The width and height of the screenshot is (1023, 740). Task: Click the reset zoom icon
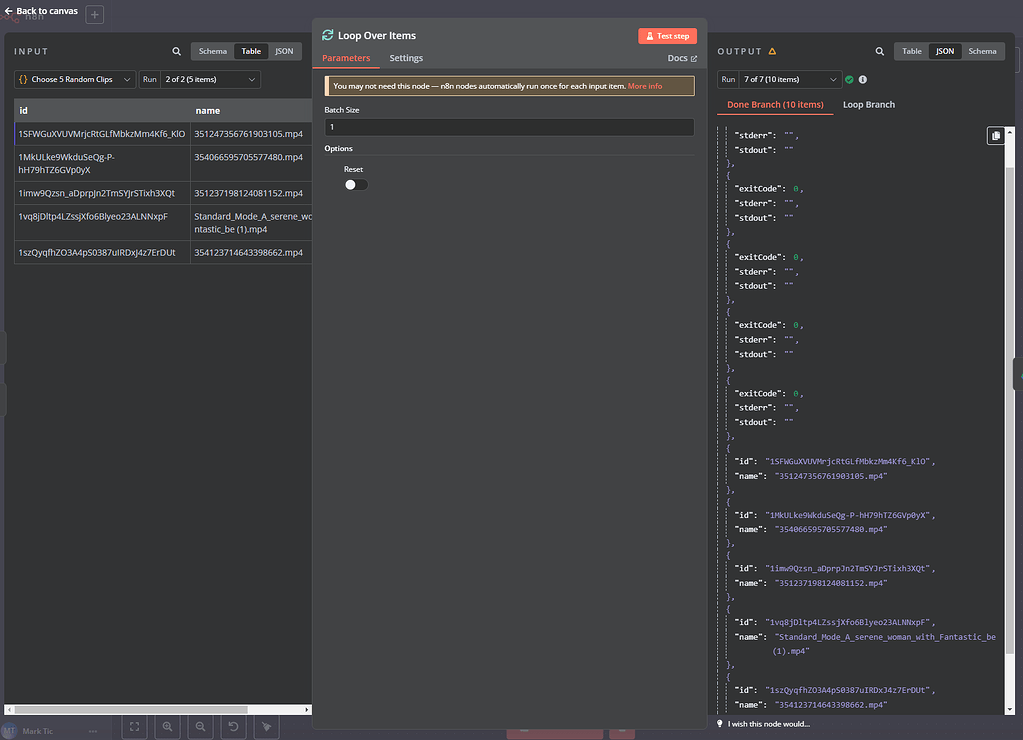[233, 726]
